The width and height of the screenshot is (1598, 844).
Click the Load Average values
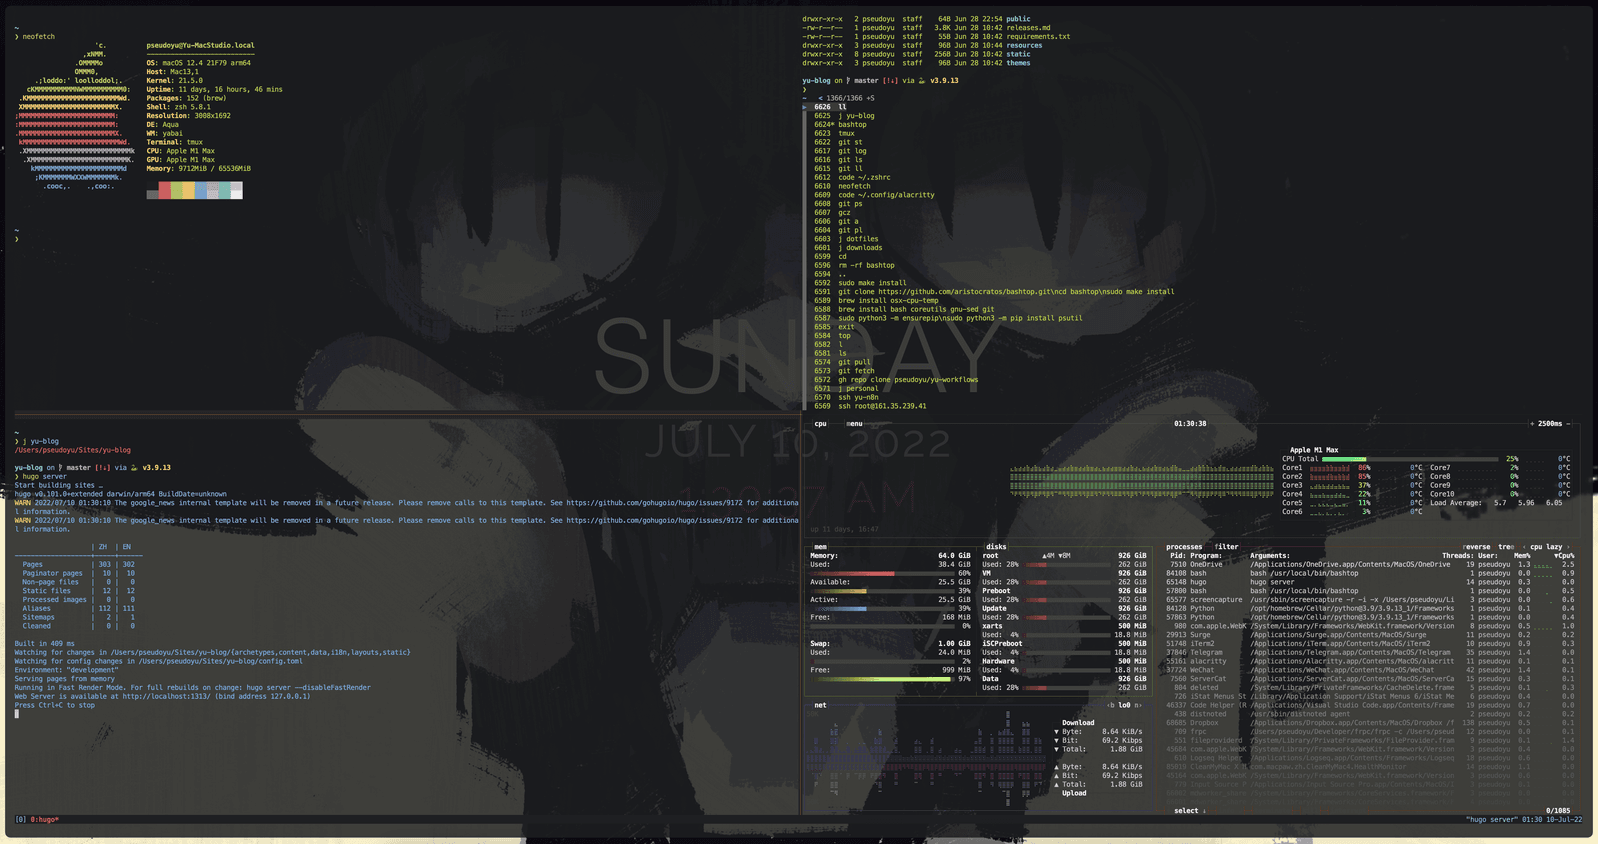click(x=1528, y=503)
